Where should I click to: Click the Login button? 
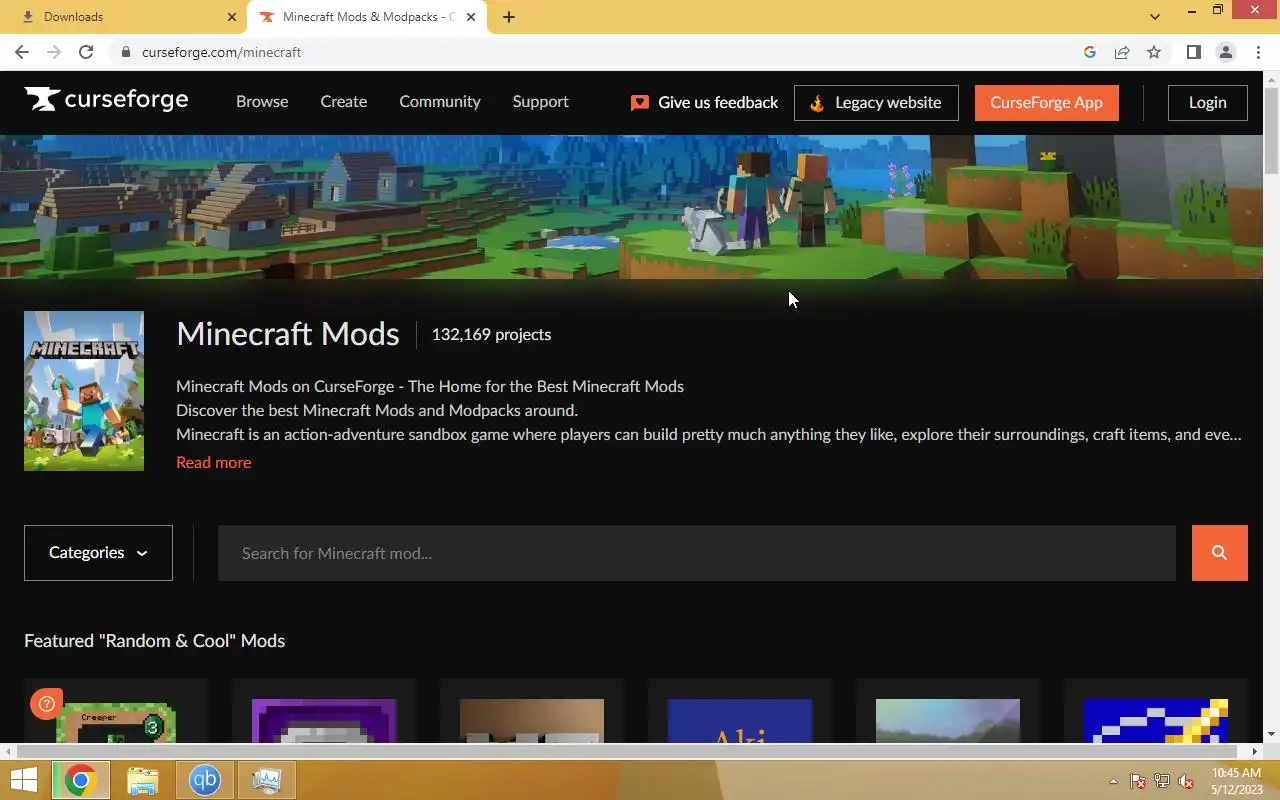1207,103
